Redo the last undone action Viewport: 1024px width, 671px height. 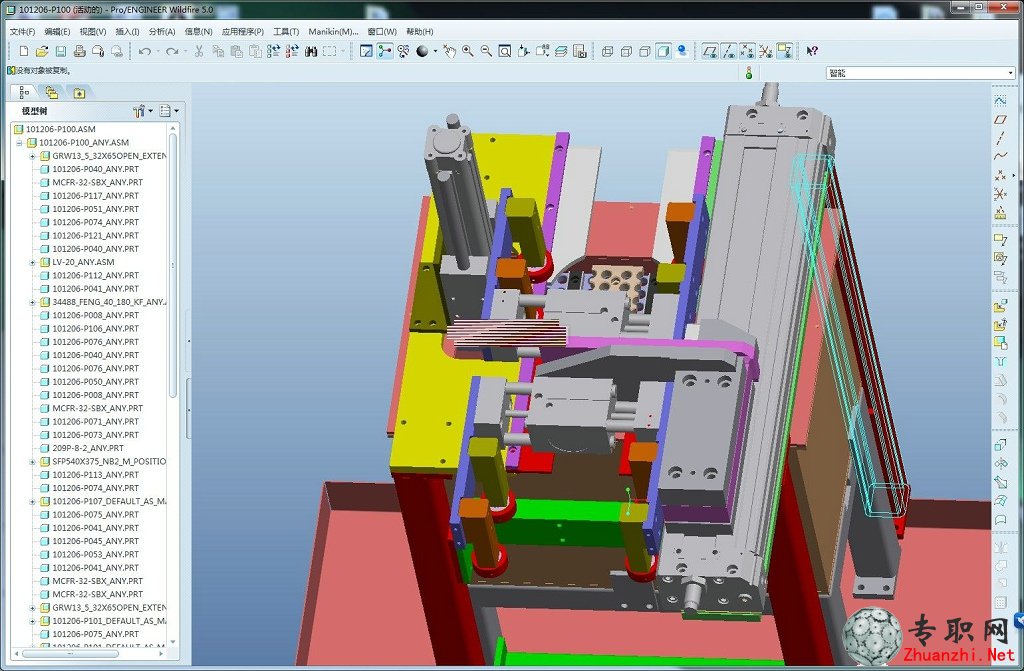(172, 51)
